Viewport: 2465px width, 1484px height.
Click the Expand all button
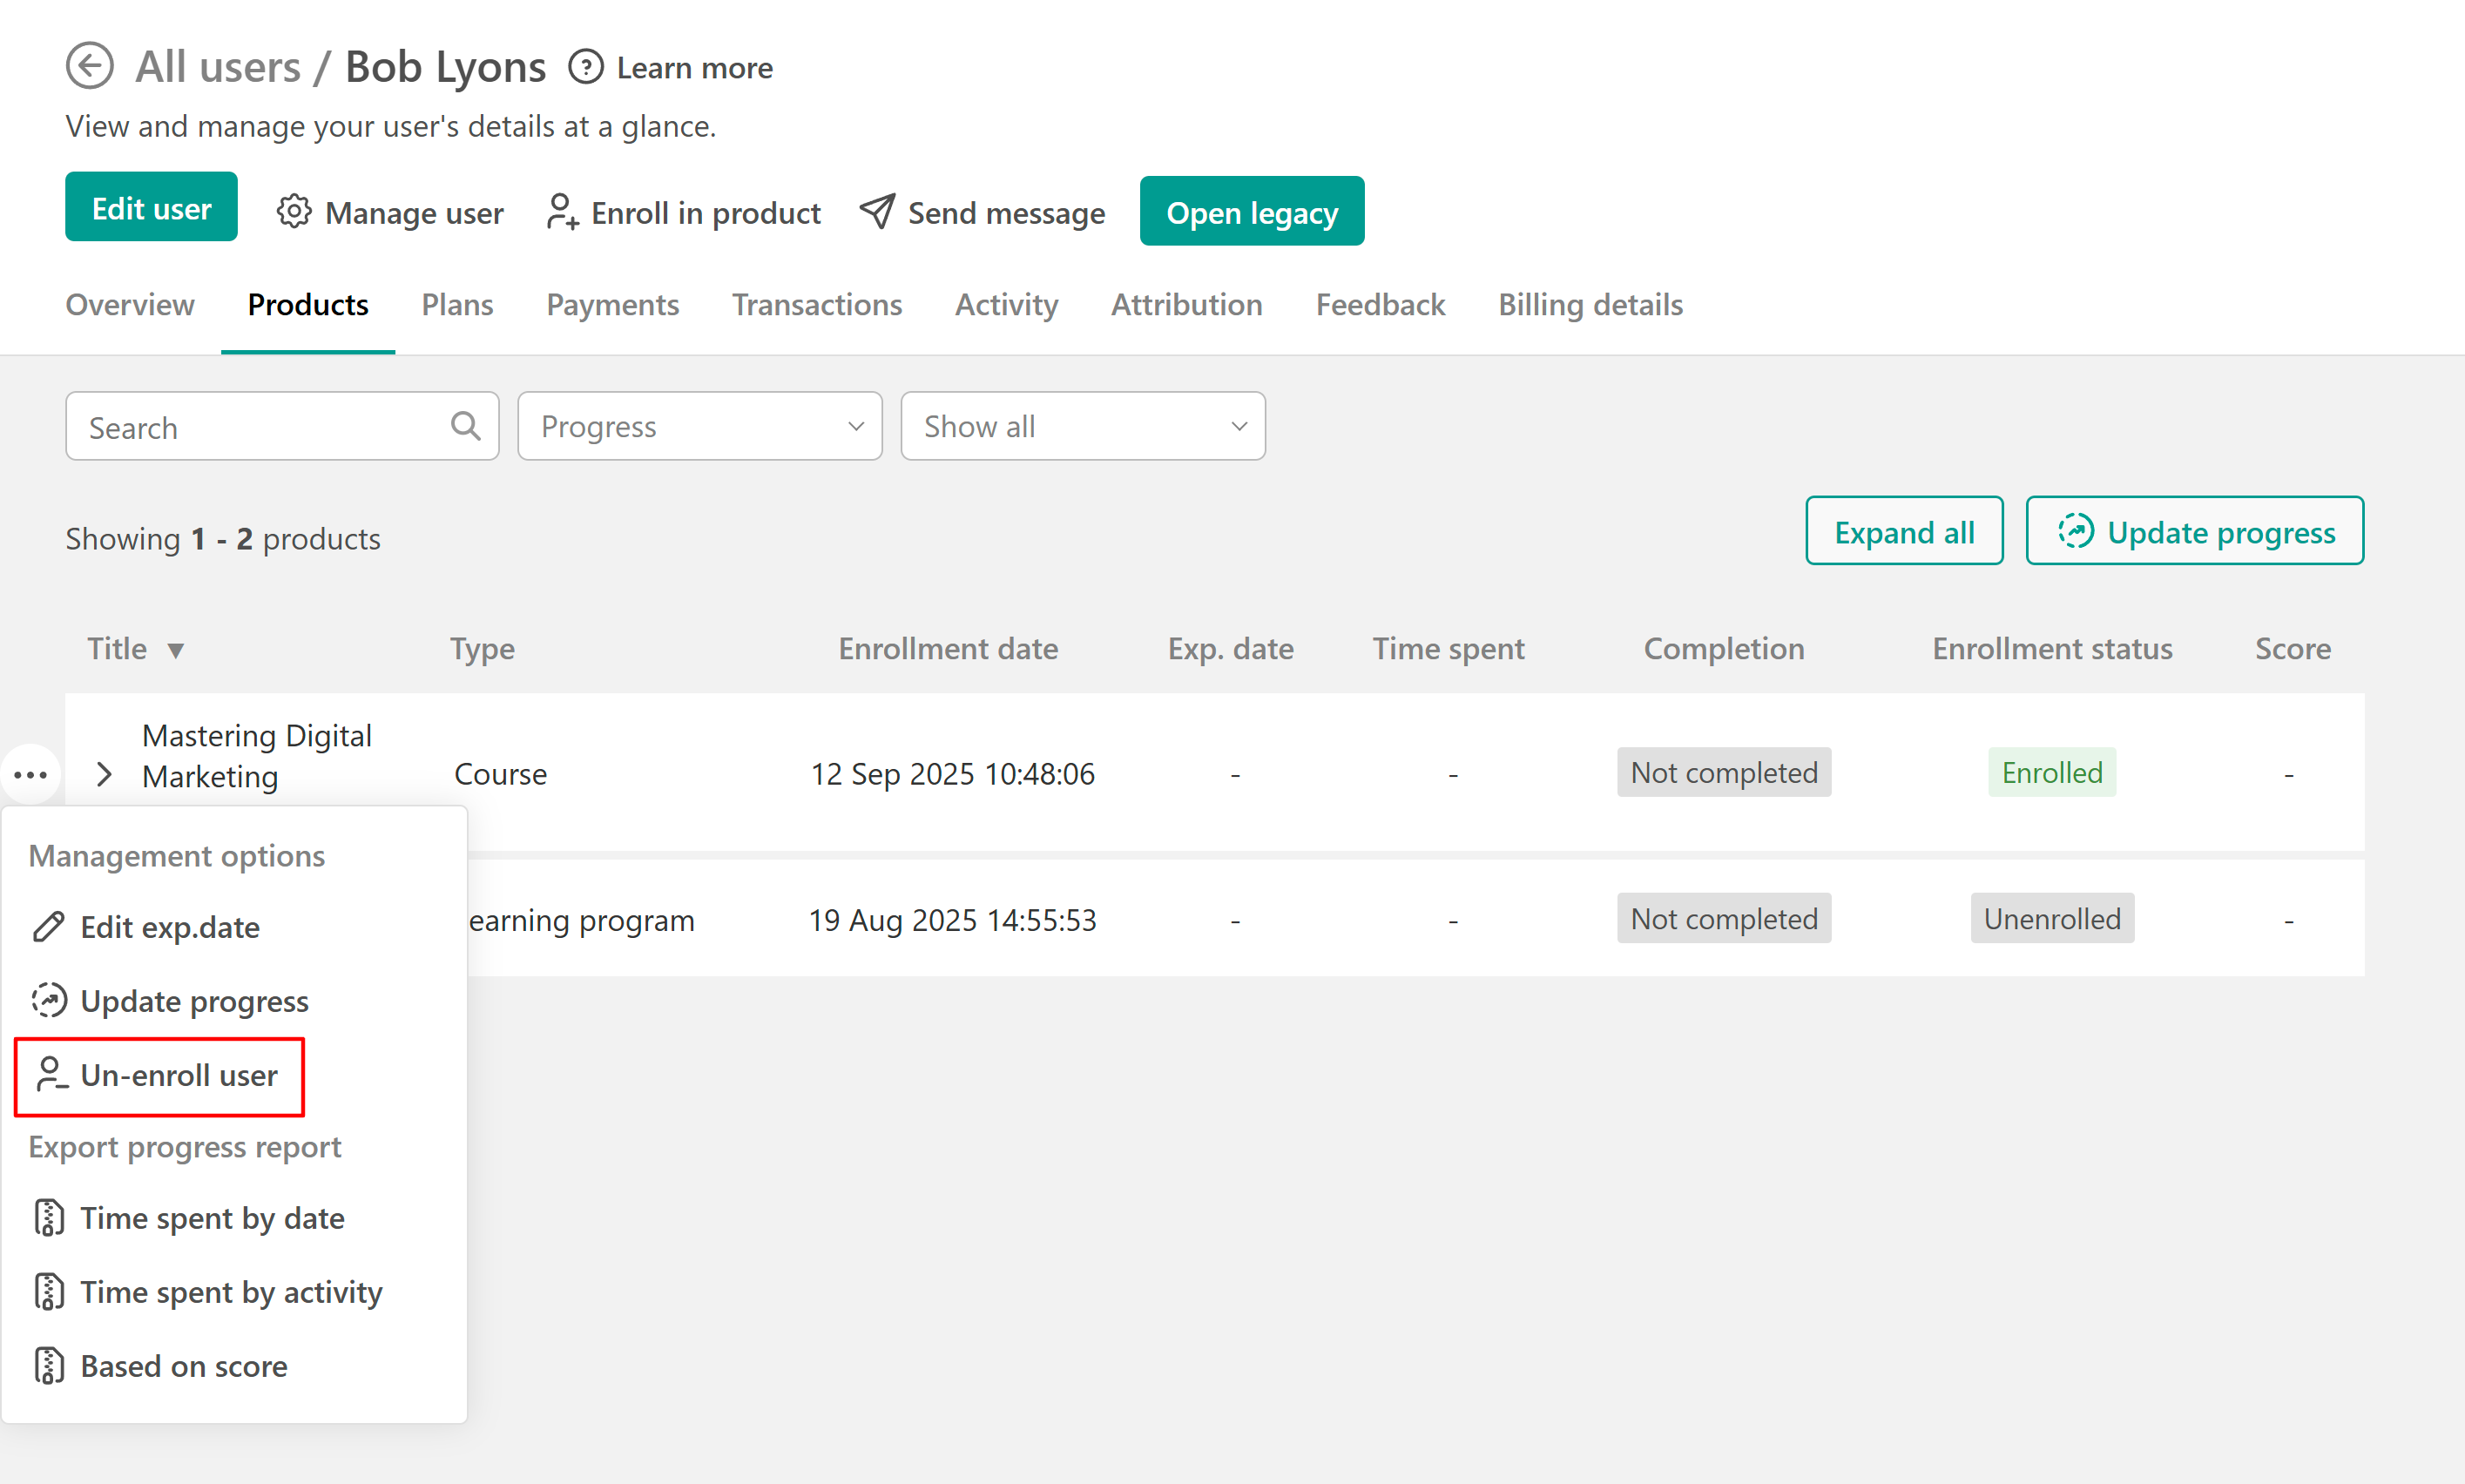pos(1904,531)
